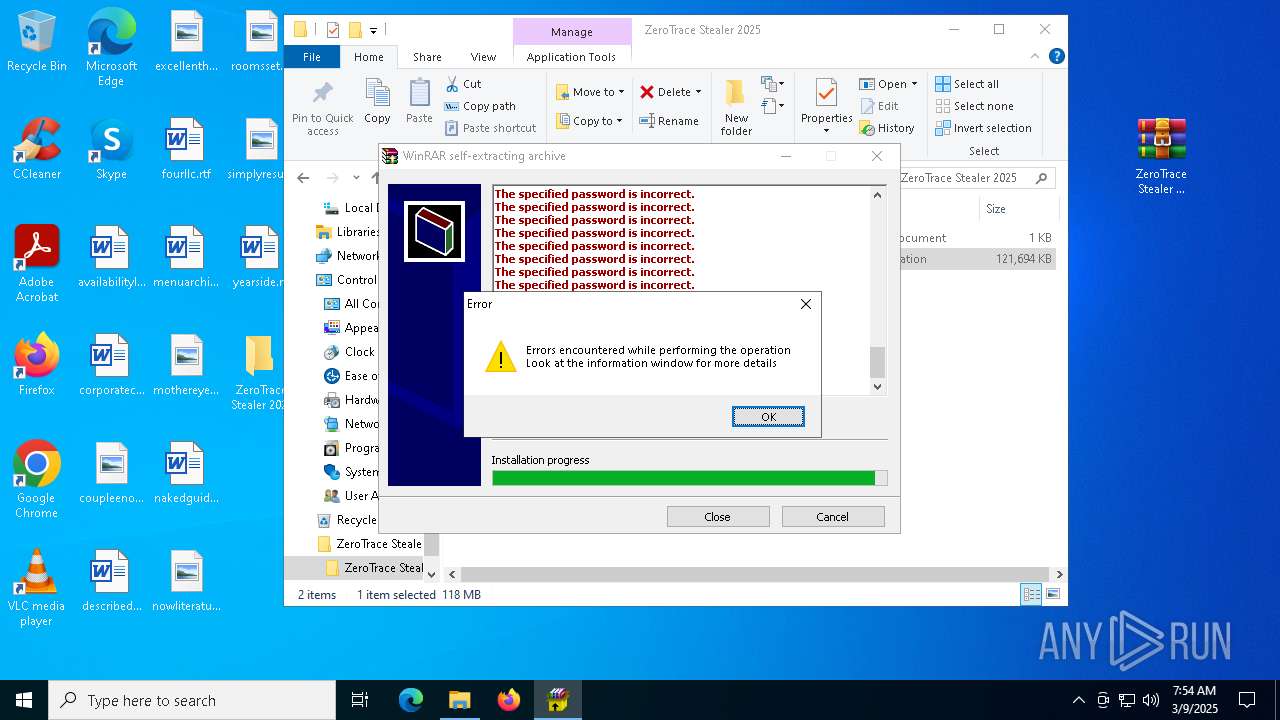This screenshot has height=720, width=1280.
Task: Click OK in the Error dialog
Action: point(768,417)
